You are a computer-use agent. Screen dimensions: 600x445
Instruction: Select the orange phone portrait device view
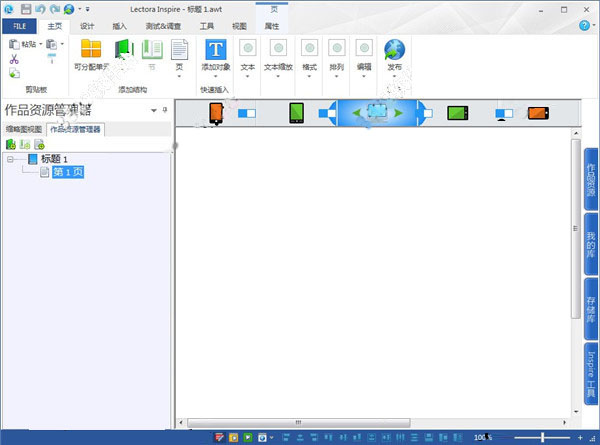[x=215, y=113]
